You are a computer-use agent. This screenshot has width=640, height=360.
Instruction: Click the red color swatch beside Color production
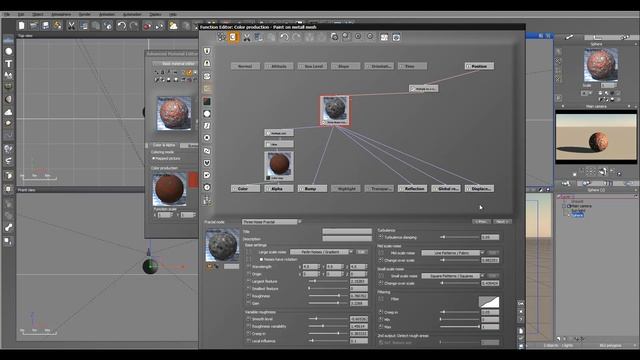193,180
